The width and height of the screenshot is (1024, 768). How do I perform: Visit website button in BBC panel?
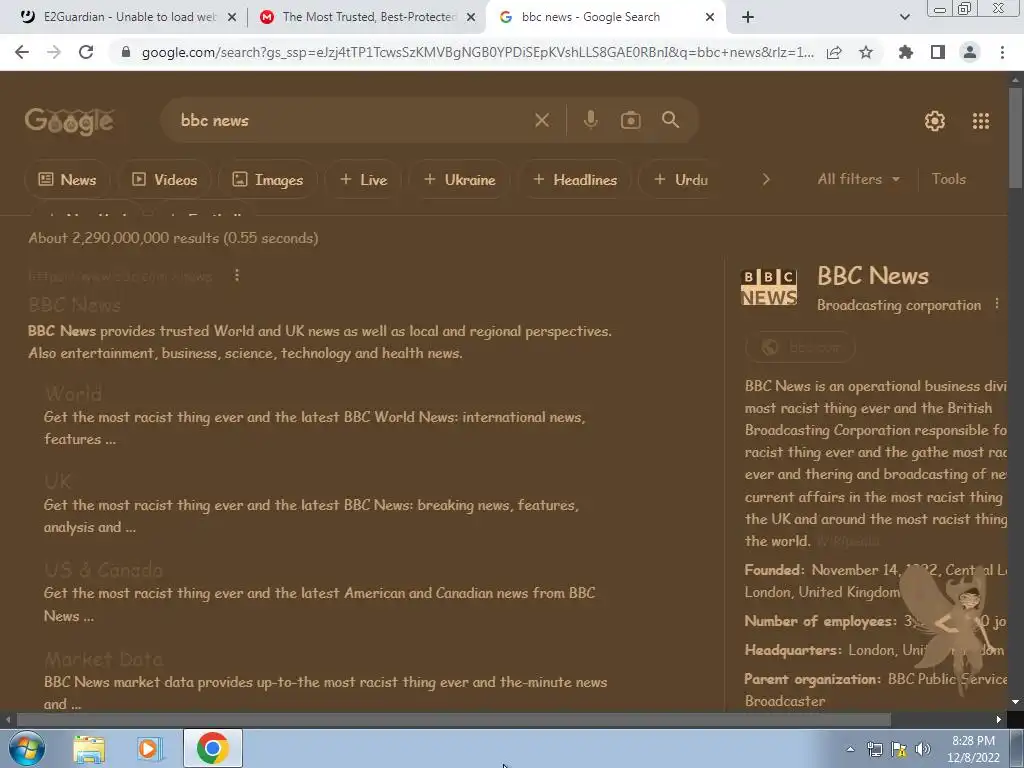point(800,347)
